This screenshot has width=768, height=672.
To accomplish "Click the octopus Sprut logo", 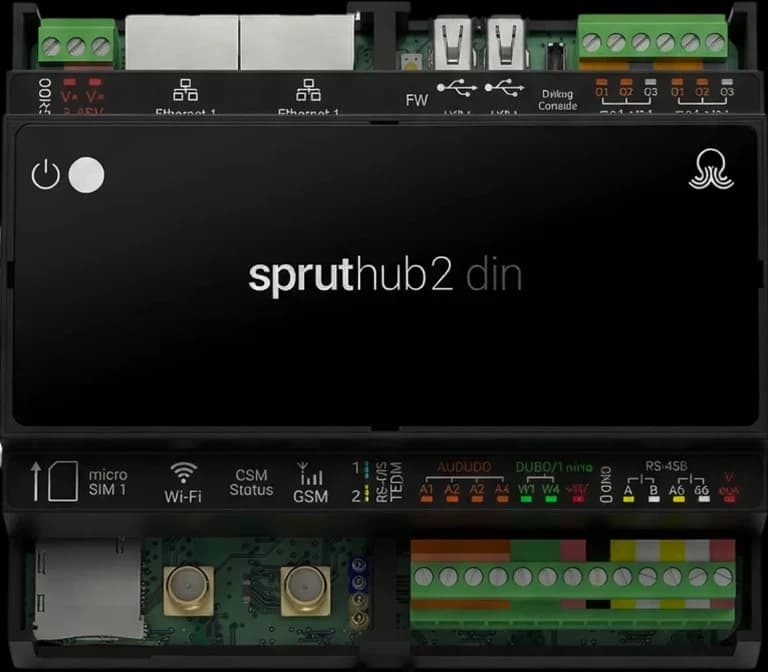I will [711, 168].
